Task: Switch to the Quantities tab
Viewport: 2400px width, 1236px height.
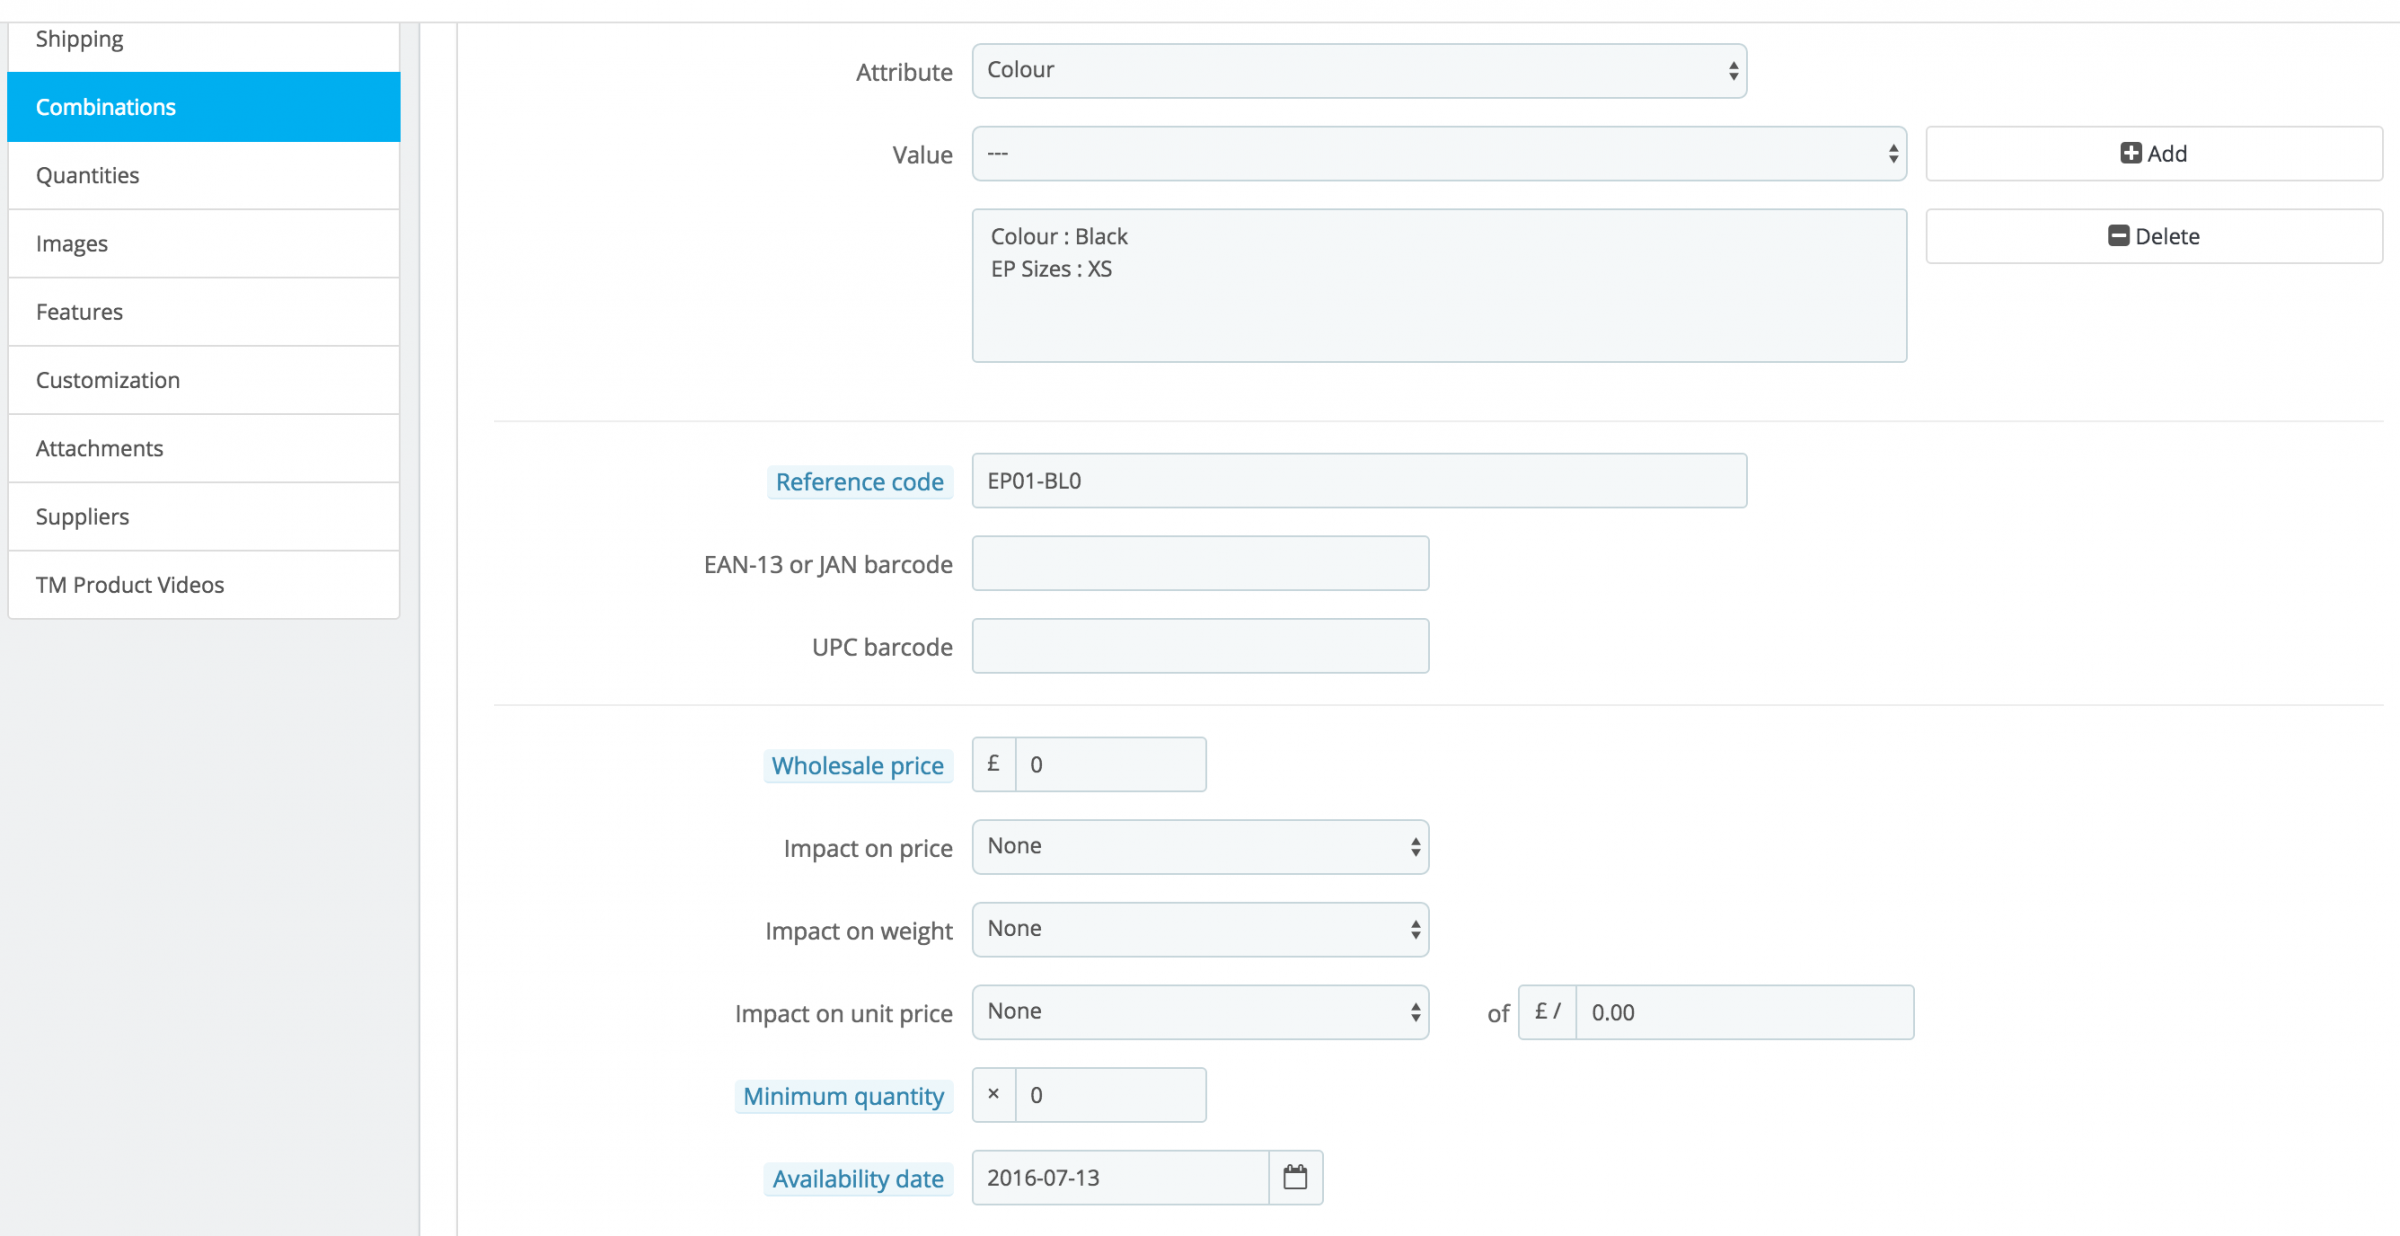Action: click(204, 175)
